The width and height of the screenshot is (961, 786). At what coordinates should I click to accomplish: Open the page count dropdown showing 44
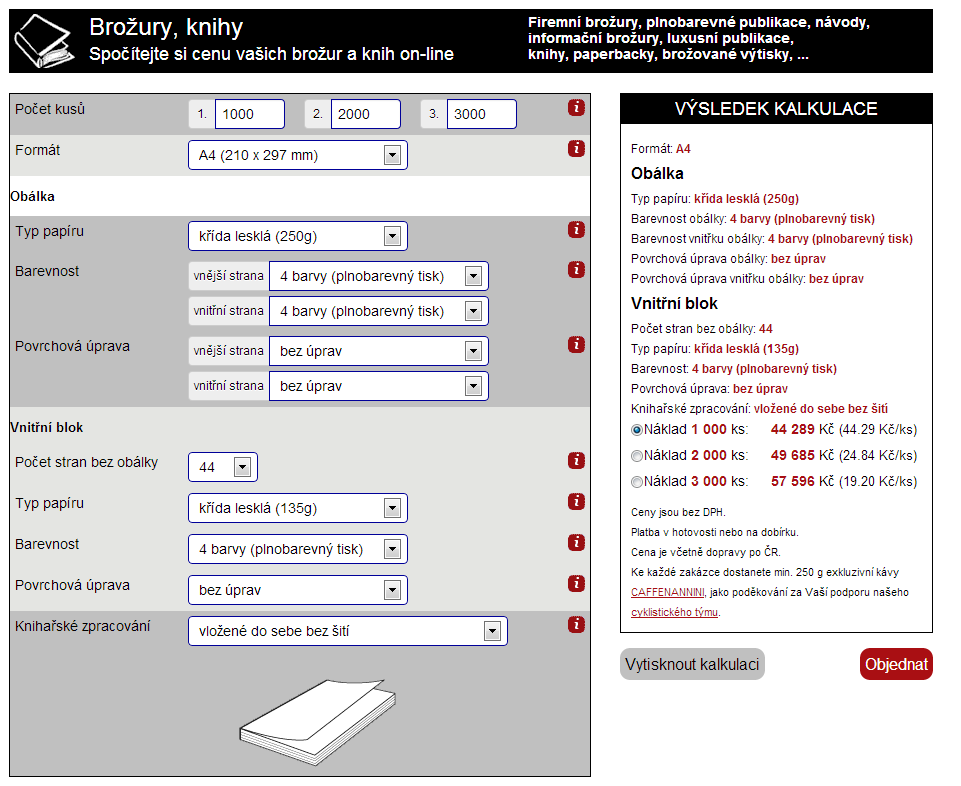[222, 467]
